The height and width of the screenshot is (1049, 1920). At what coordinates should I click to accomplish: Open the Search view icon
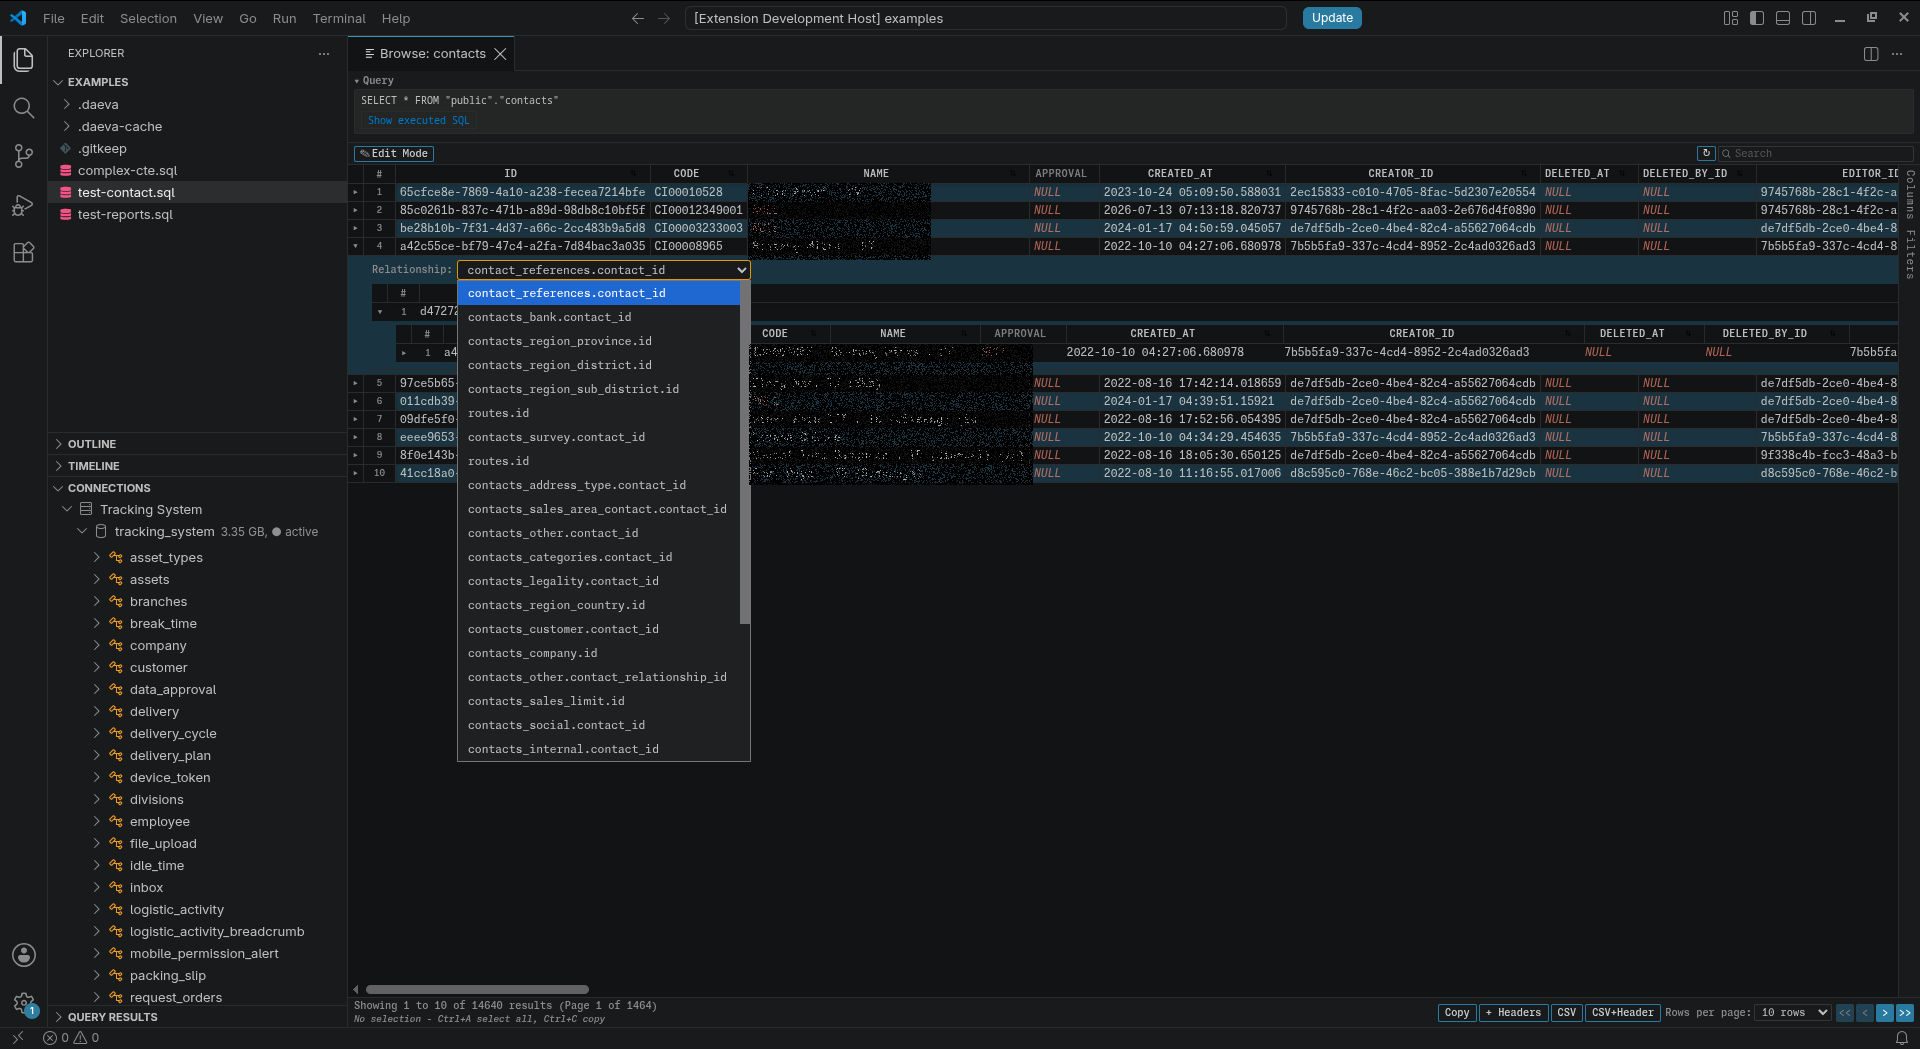(x=24, y=108)
